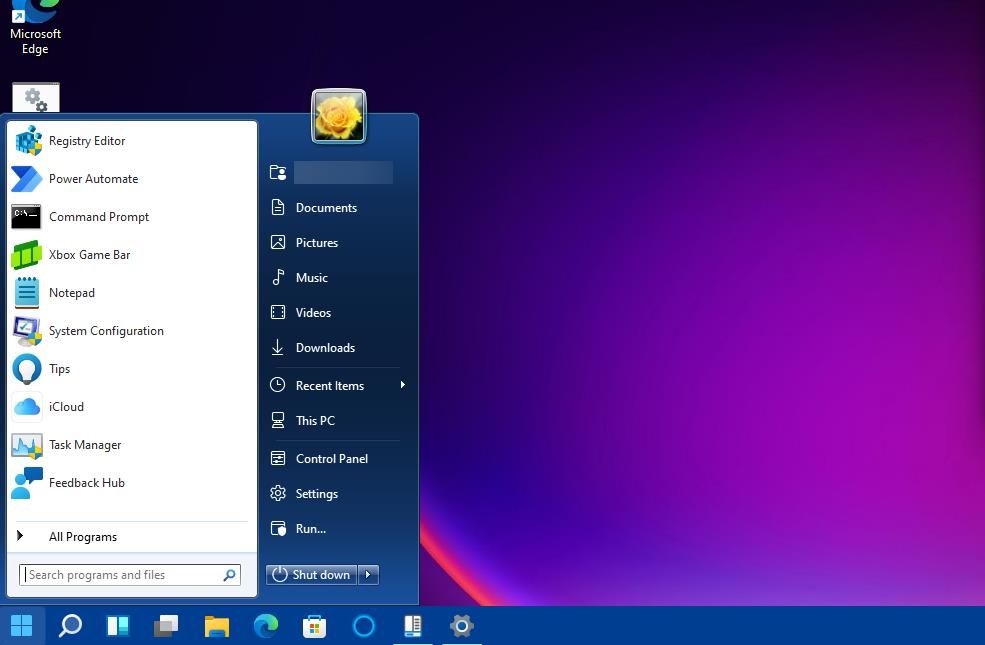Open Microsoft Edge from the taskbar

pos(265,626)
